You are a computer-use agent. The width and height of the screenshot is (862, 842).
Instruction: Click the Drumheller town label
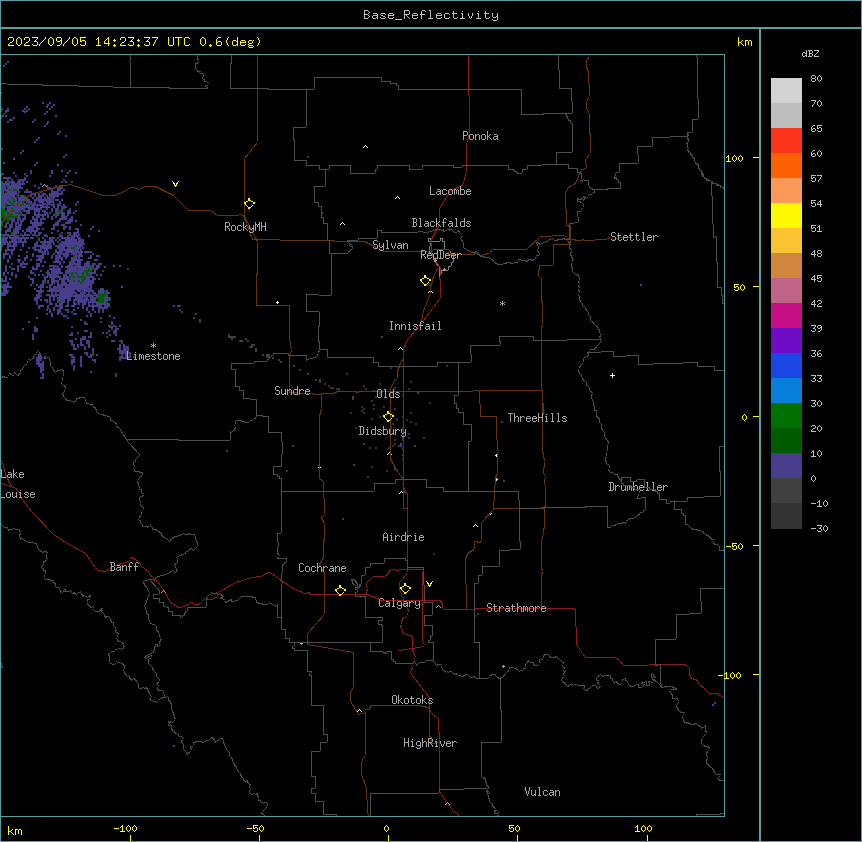coord(638,487)
